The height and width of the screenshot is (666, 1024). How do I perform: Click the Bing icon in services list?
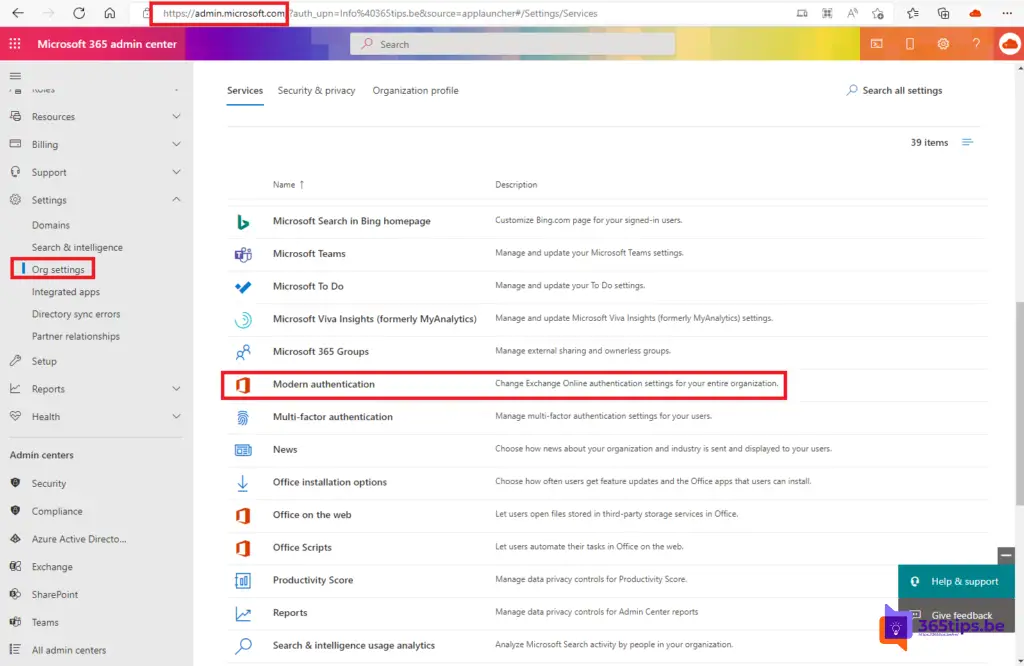coord(243,221)
